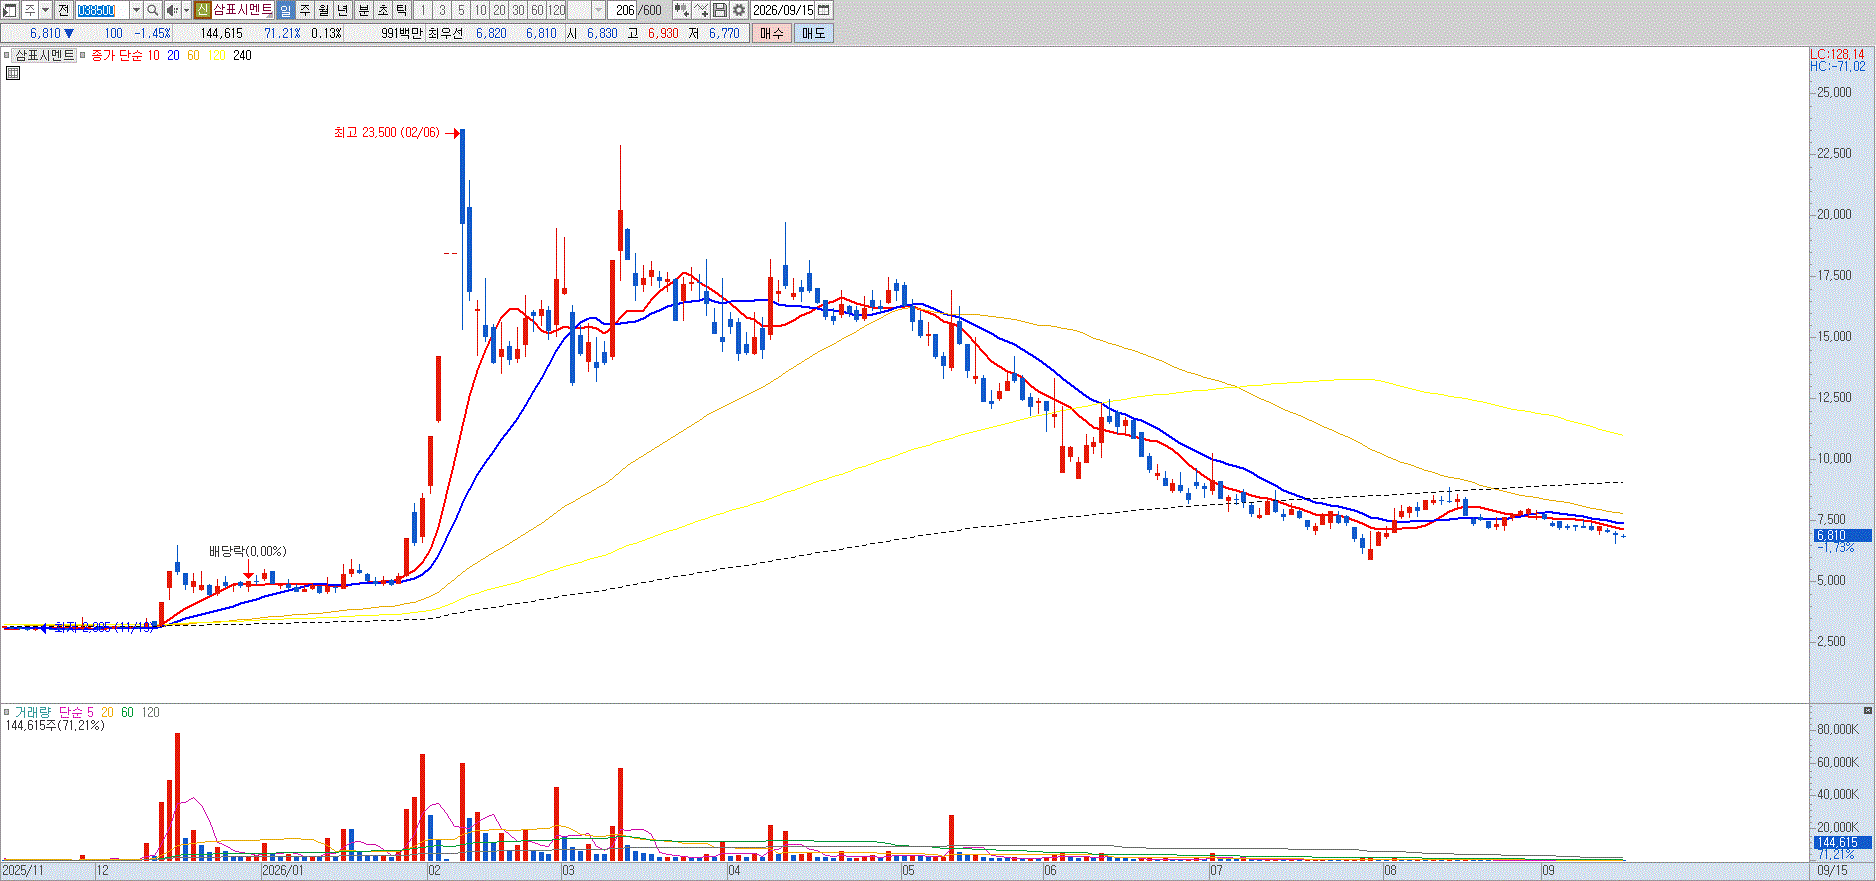Switch to 월 monthly period
1876x881 pixels.
[324, 10]
